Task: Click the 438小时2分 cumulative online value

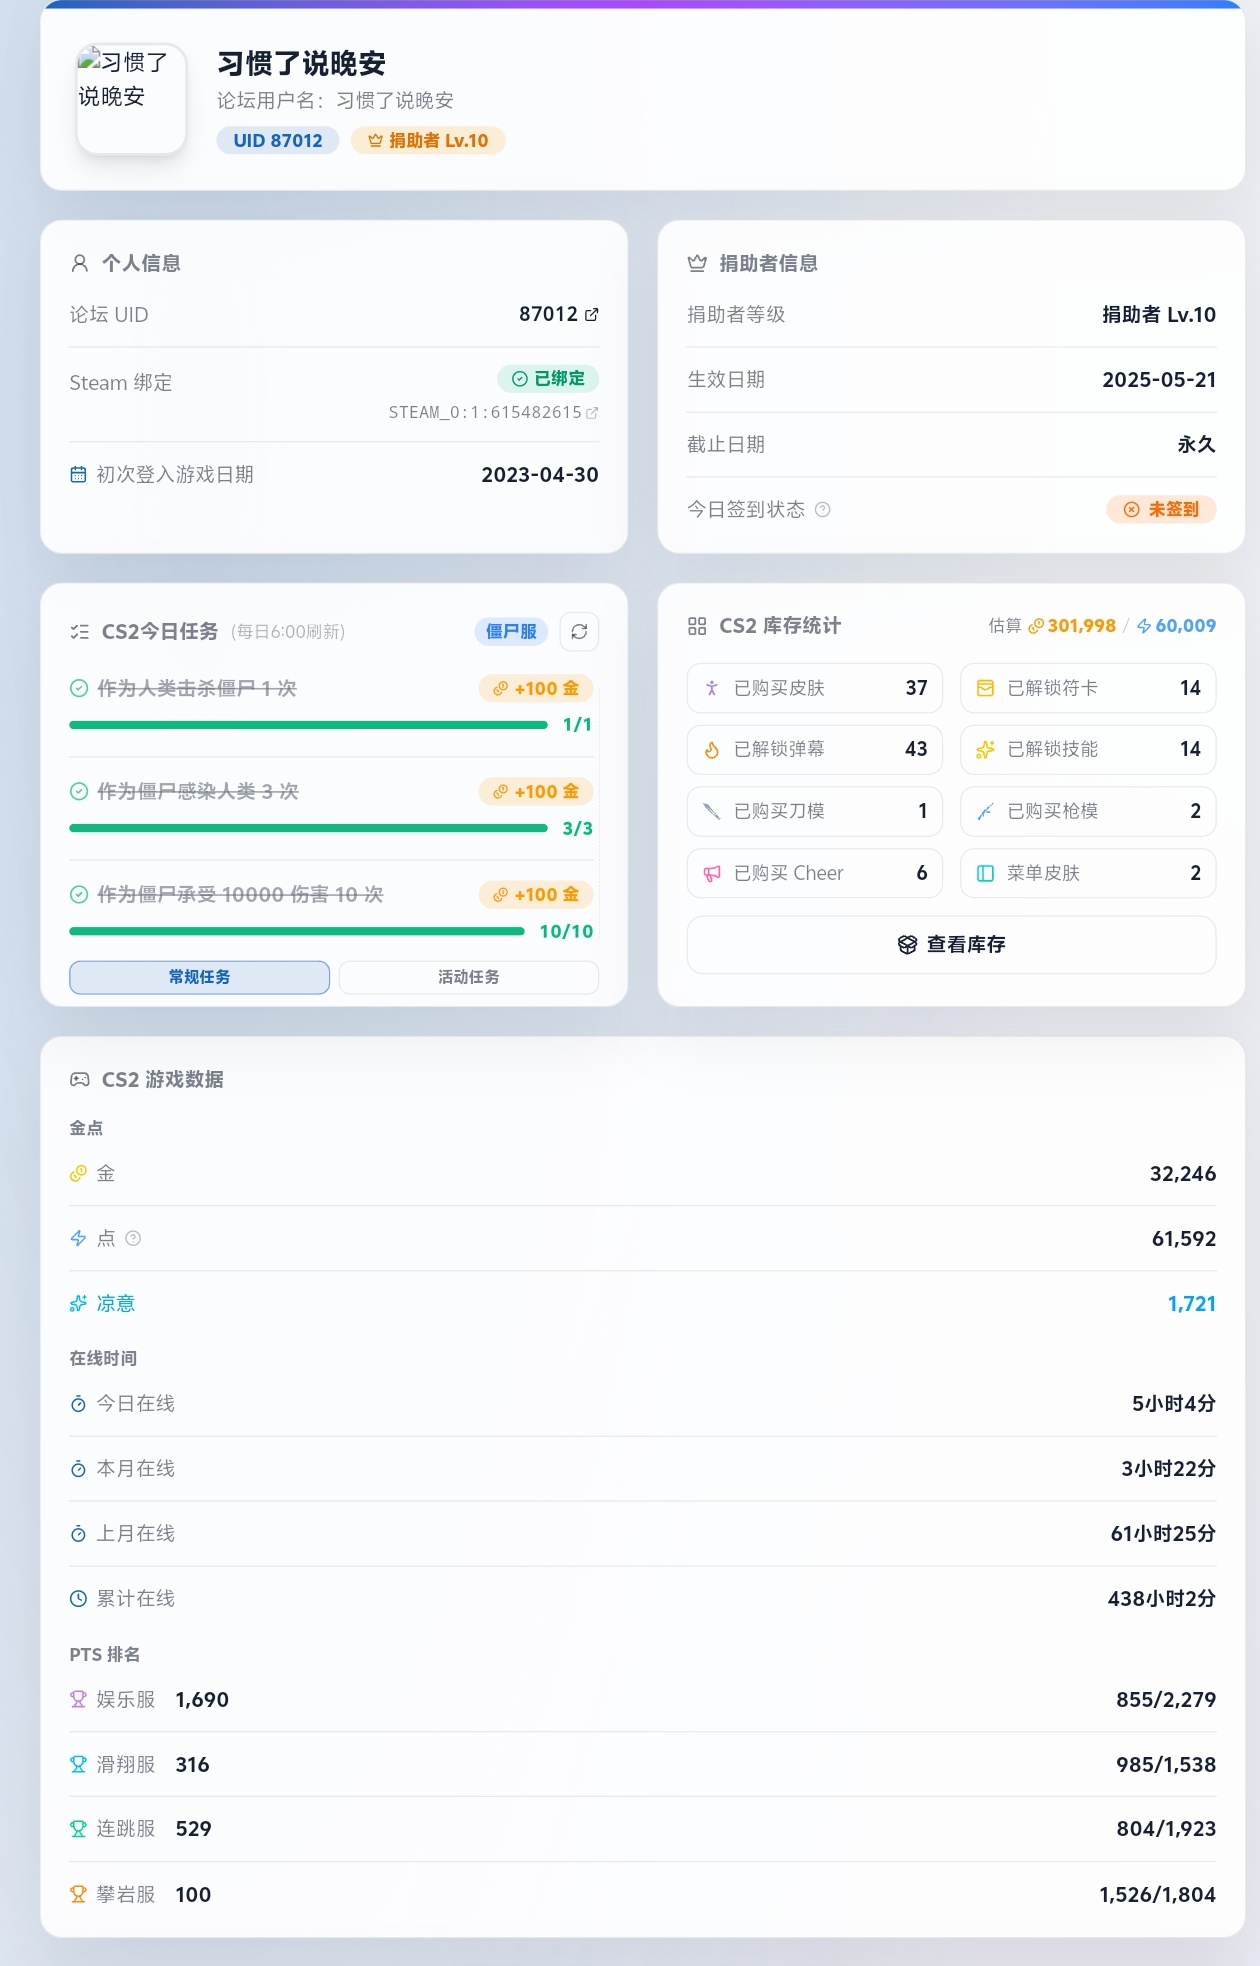Action: pos(1162,1599)
